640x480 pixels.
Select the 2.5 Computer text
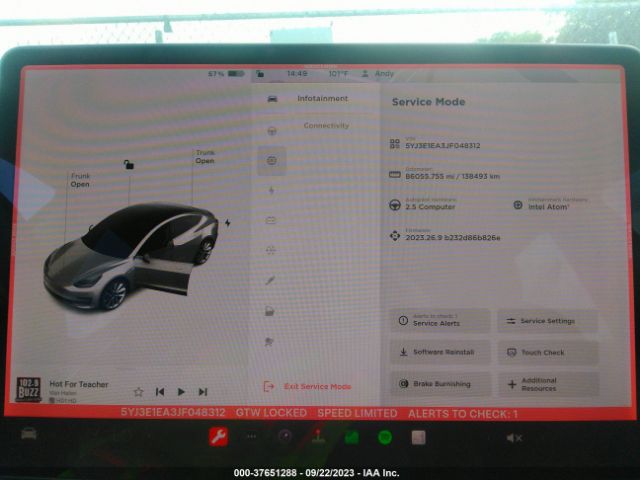430,207
